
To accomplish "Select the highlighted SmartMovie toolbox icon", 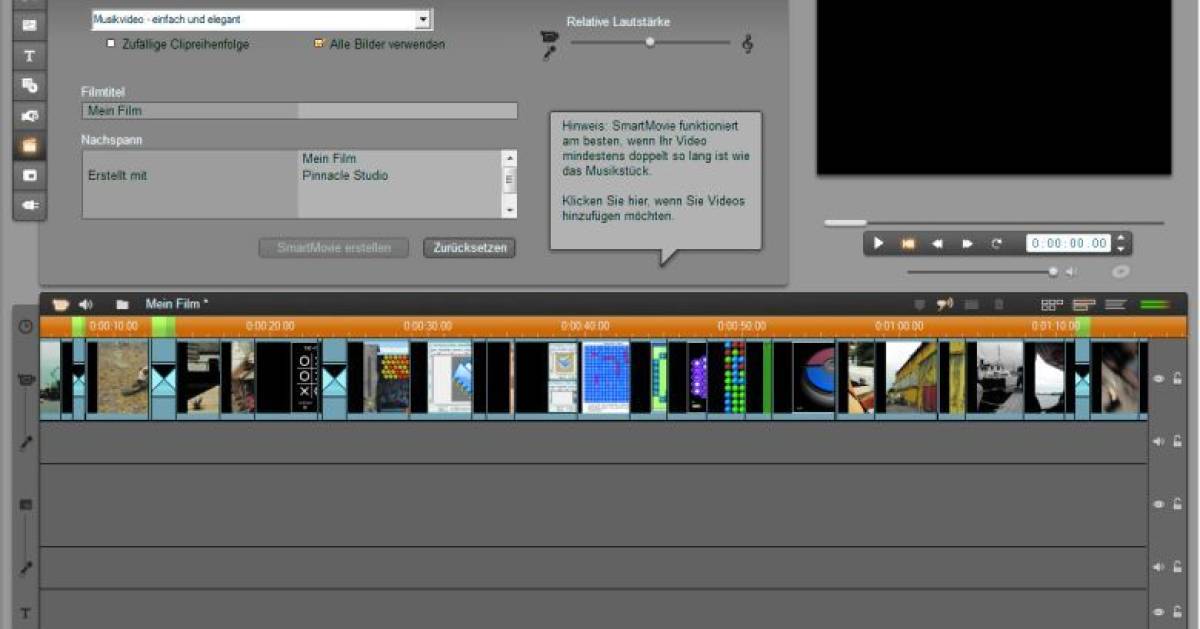I will (x=29, y=146).
